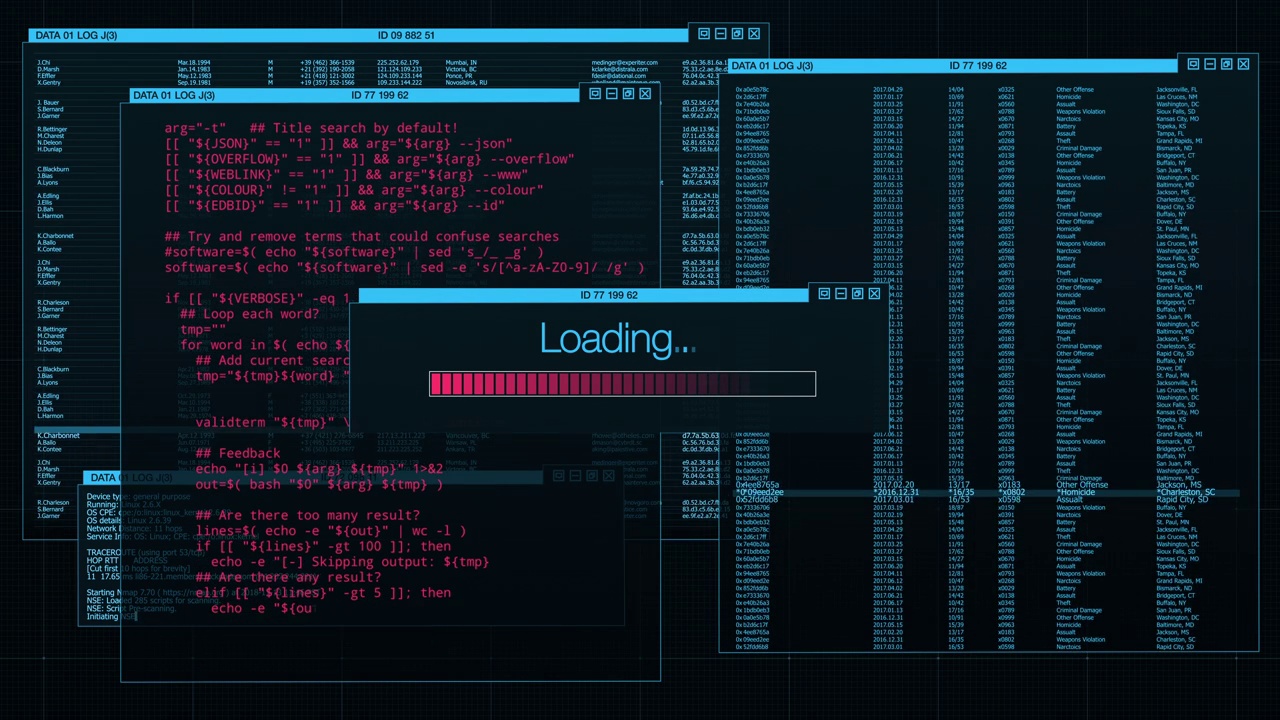Screen dimensions: 1280x720
Task: Minimize the crime records table window
Action: 1210,64
